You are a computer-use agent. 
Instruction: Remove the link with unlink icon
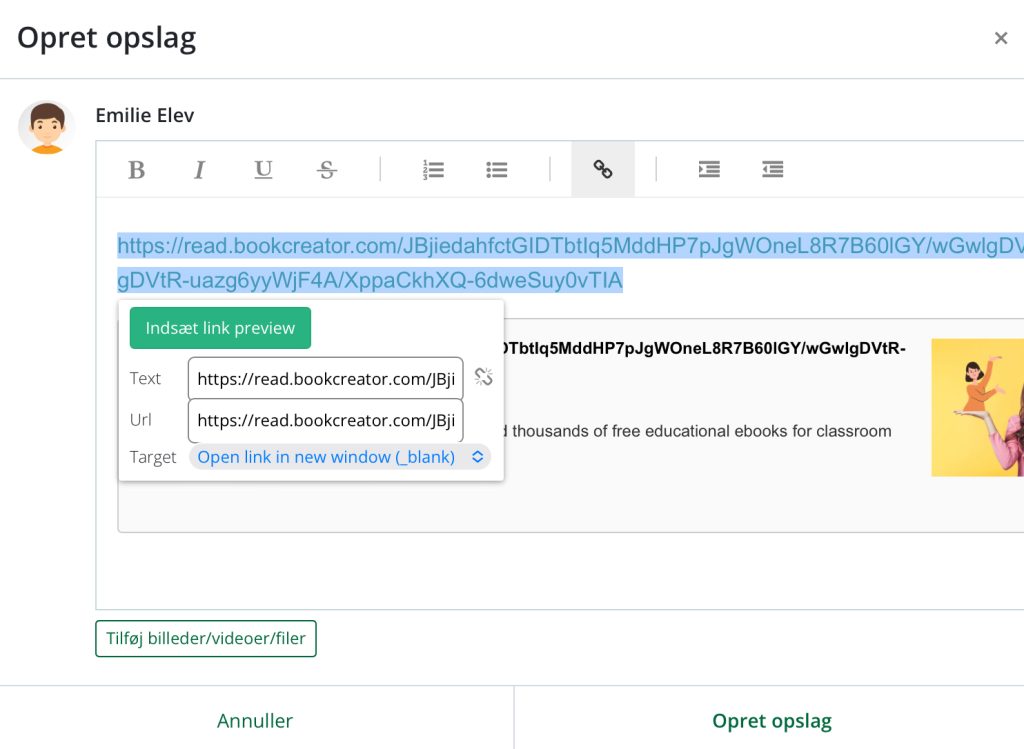[484, 377]
